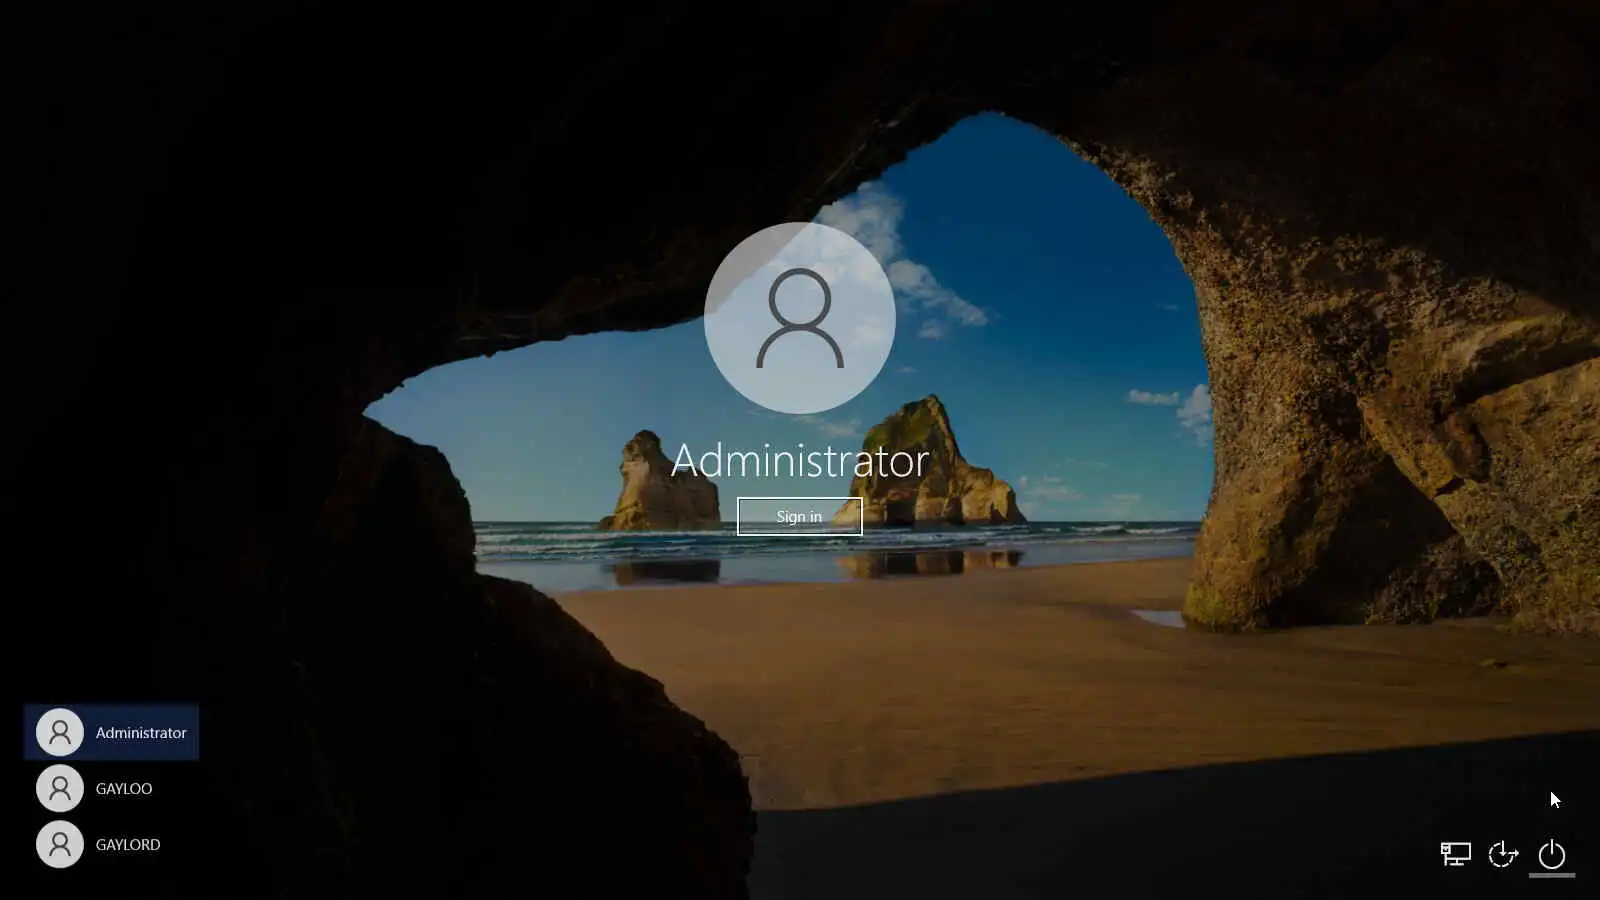Click the avatar icon next to GAYLOO
The width and height of the screenshot is (1600, 900).
tap(60, 788)
